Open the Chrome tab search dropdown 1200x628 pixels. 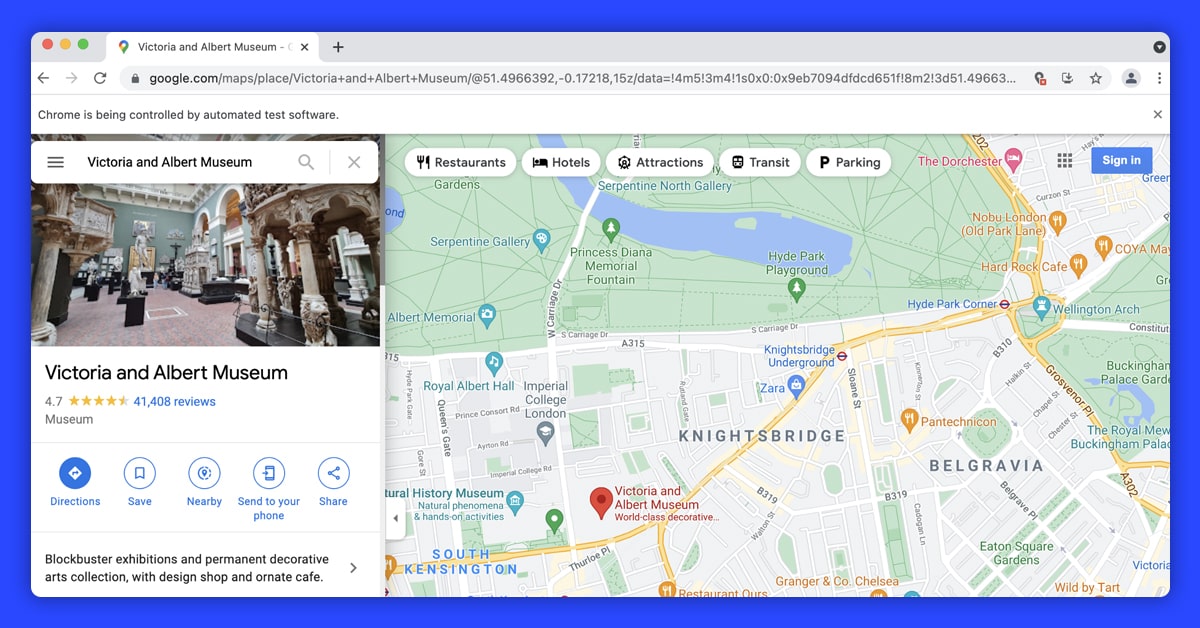(x=1159, y=47)
